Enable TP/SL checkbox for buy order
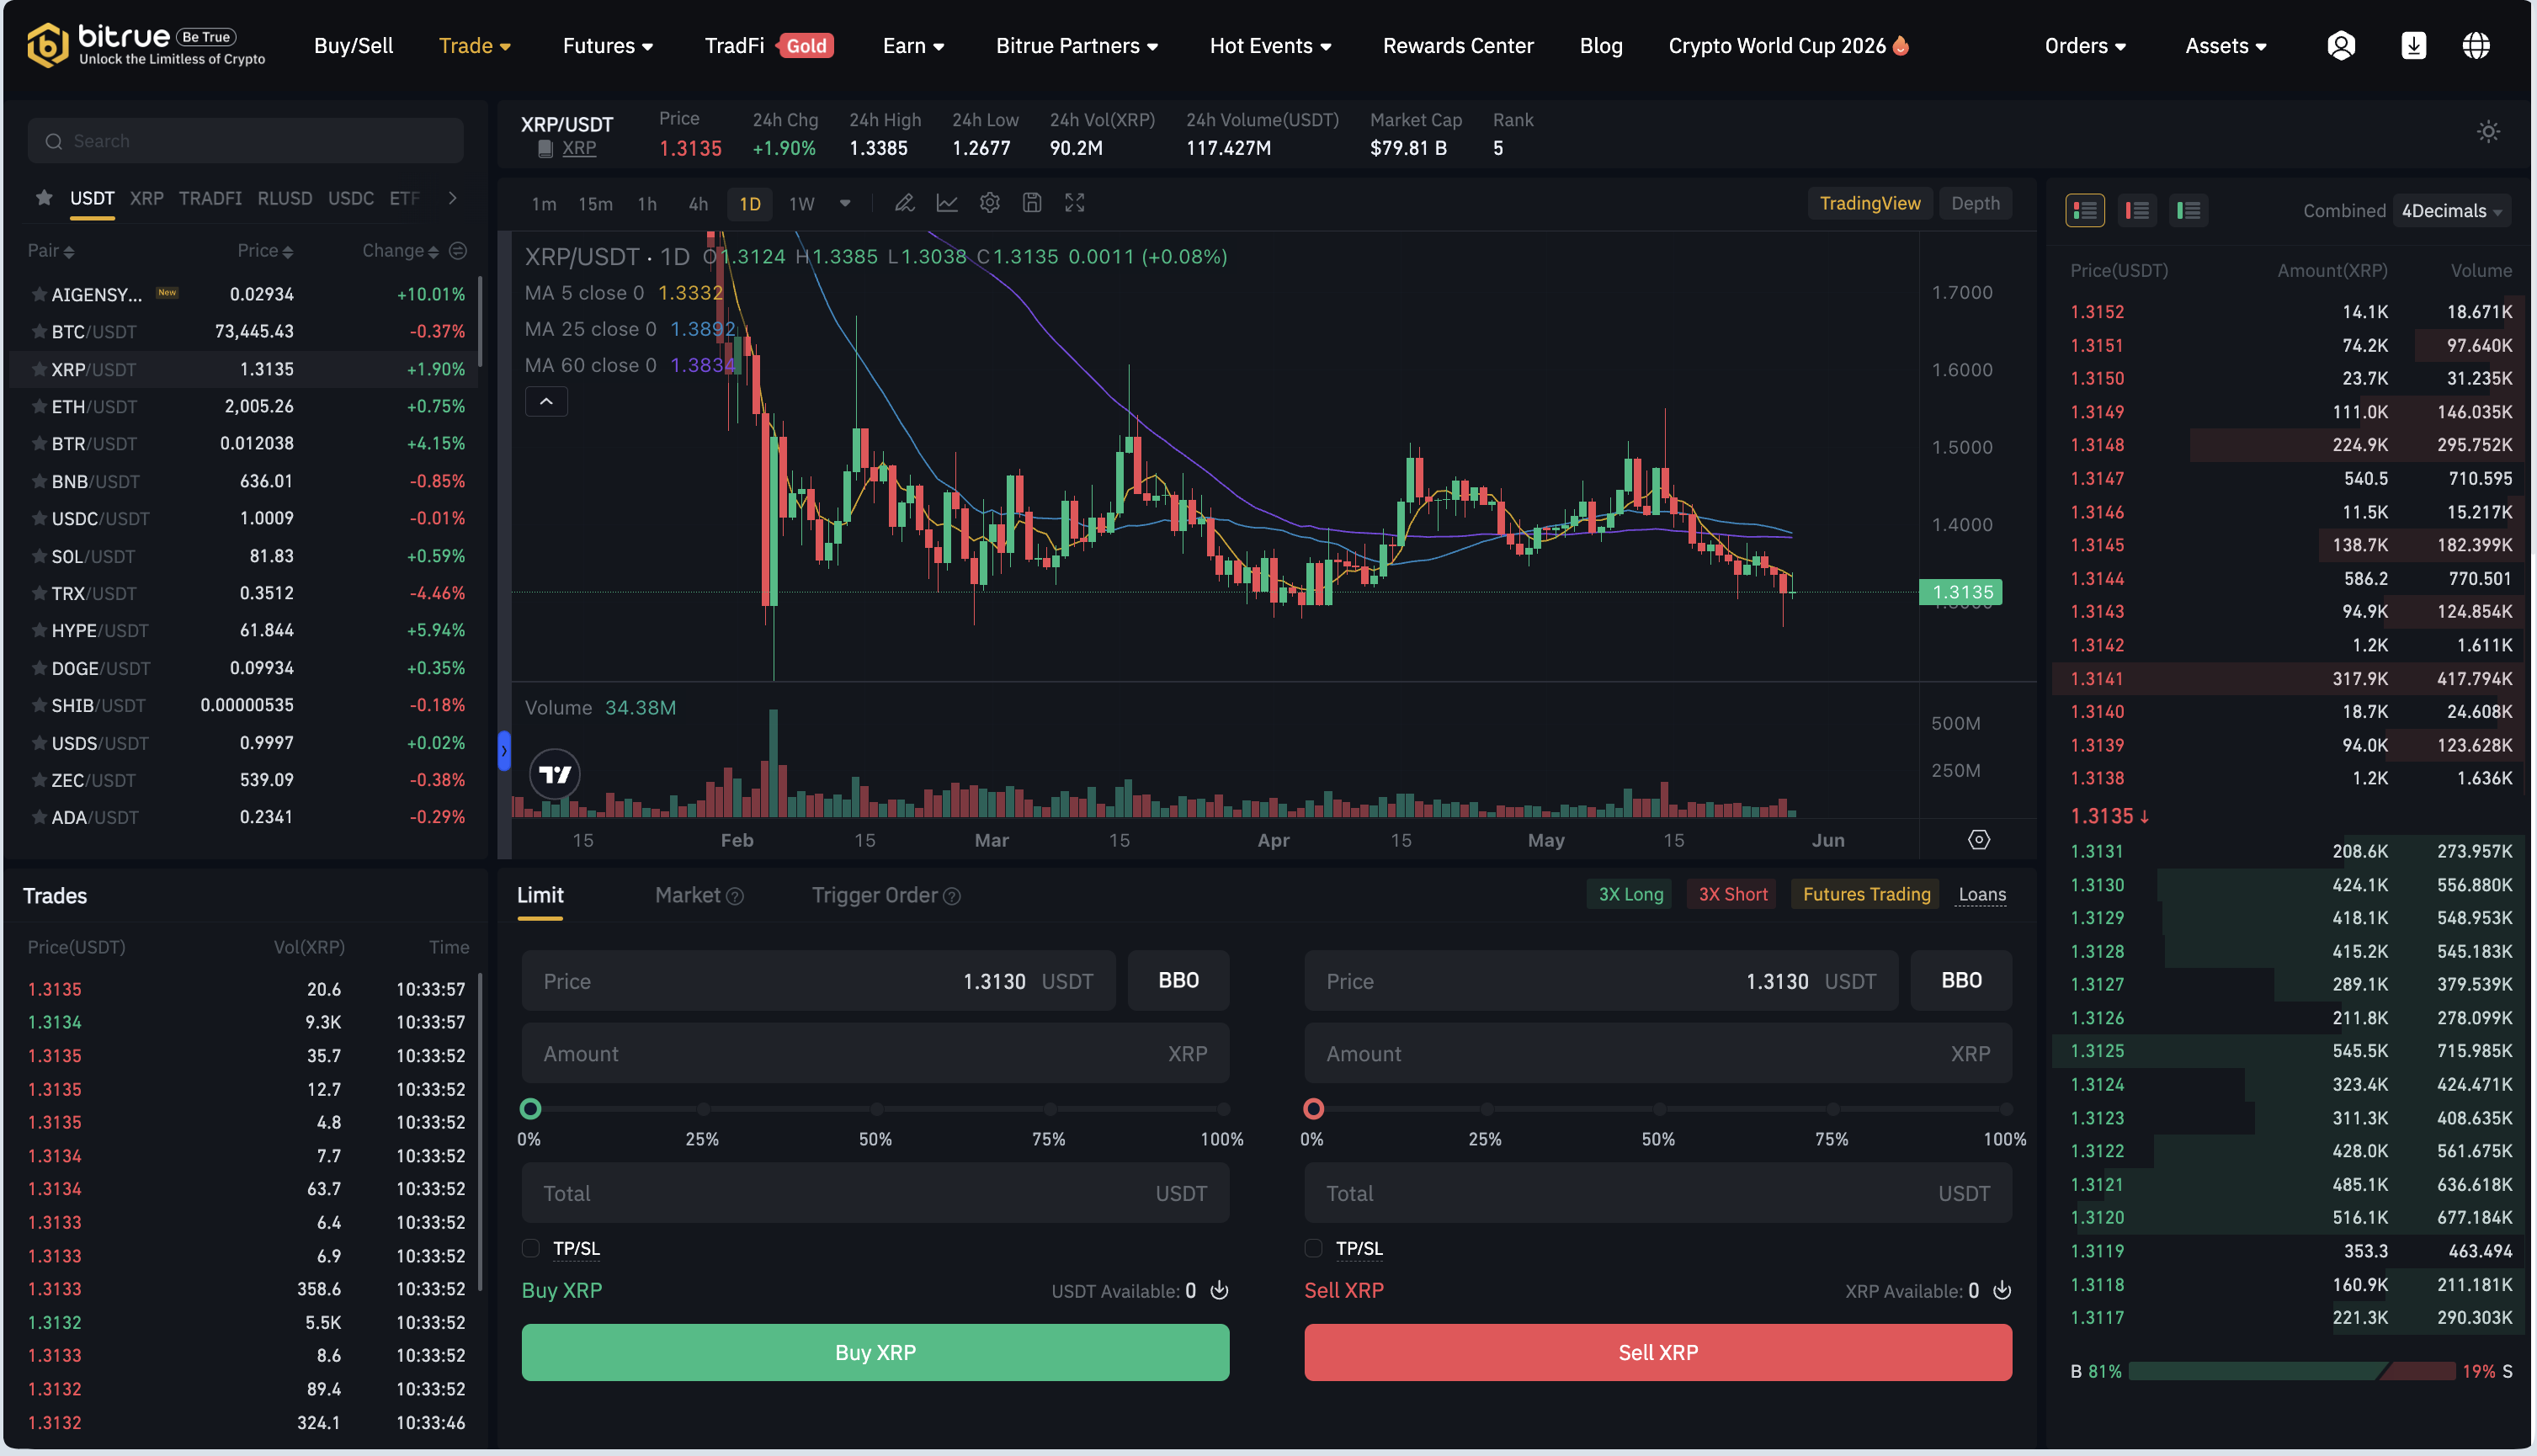 (x=531, y=1249)
